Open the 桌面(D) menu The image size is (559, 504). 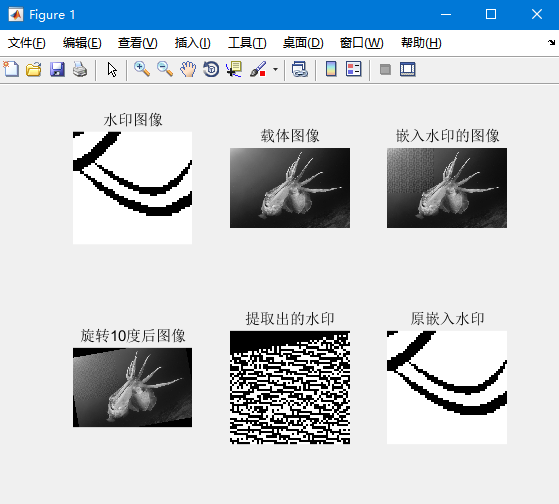tap(303, 43)
